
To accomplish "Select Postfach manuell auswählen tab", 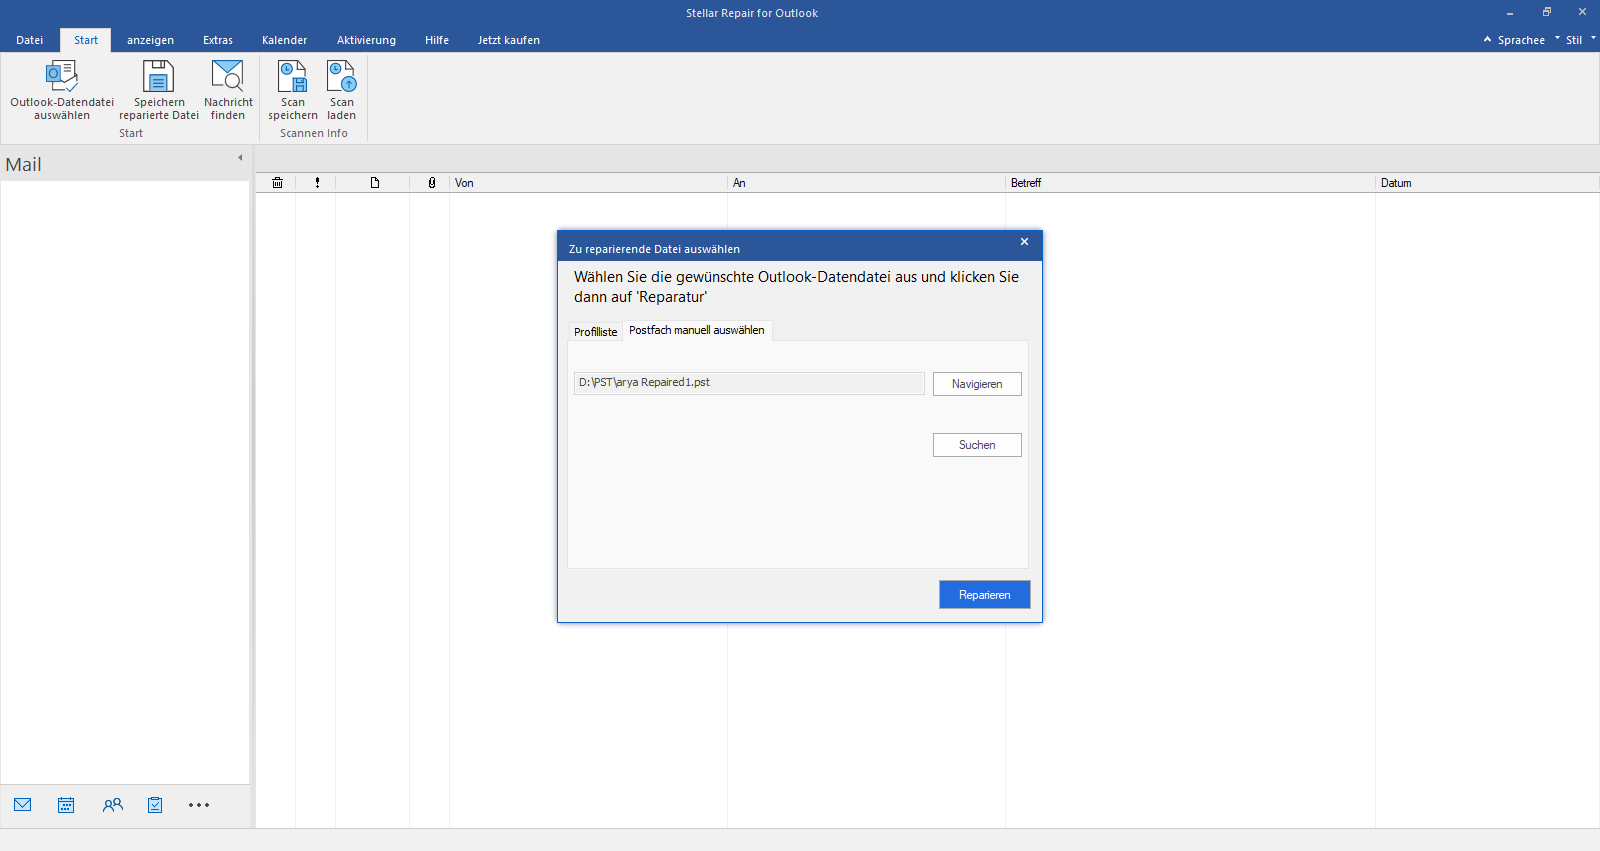I will tap(697, 330).
